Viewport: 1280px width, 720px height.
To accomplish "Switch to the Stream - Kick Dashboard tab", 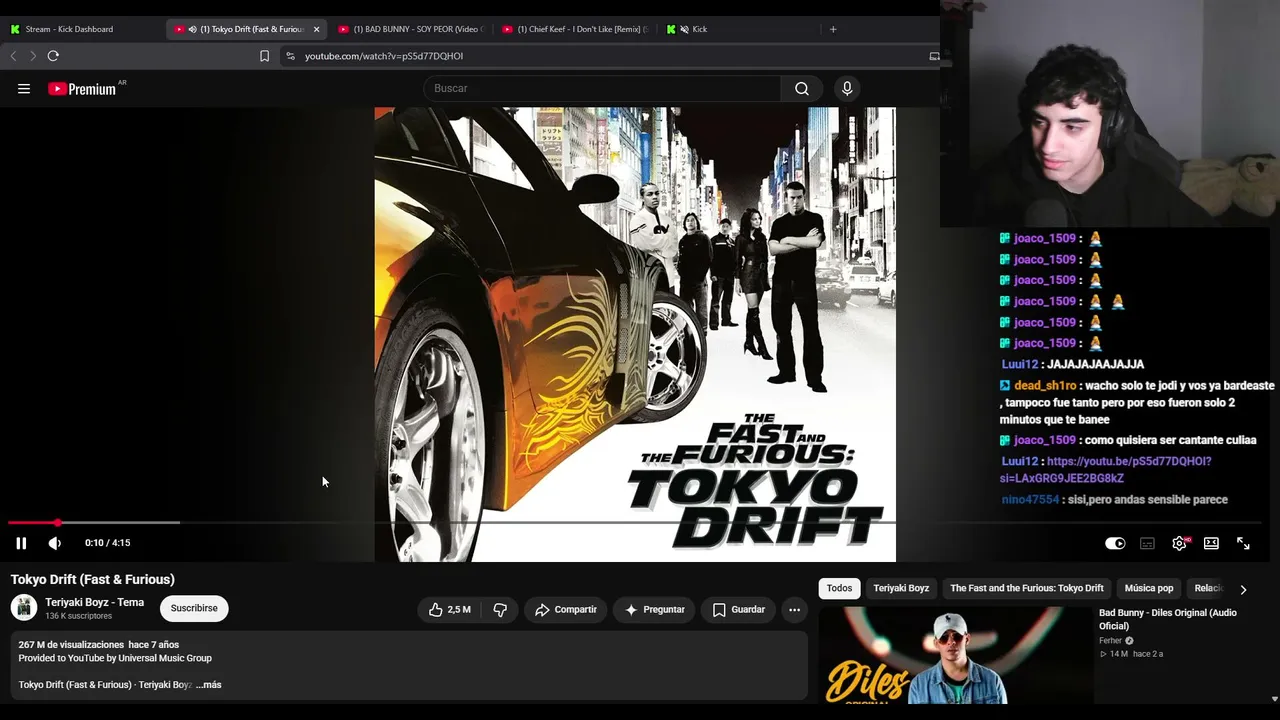I will pyautogui.click(x=69, y=29).
